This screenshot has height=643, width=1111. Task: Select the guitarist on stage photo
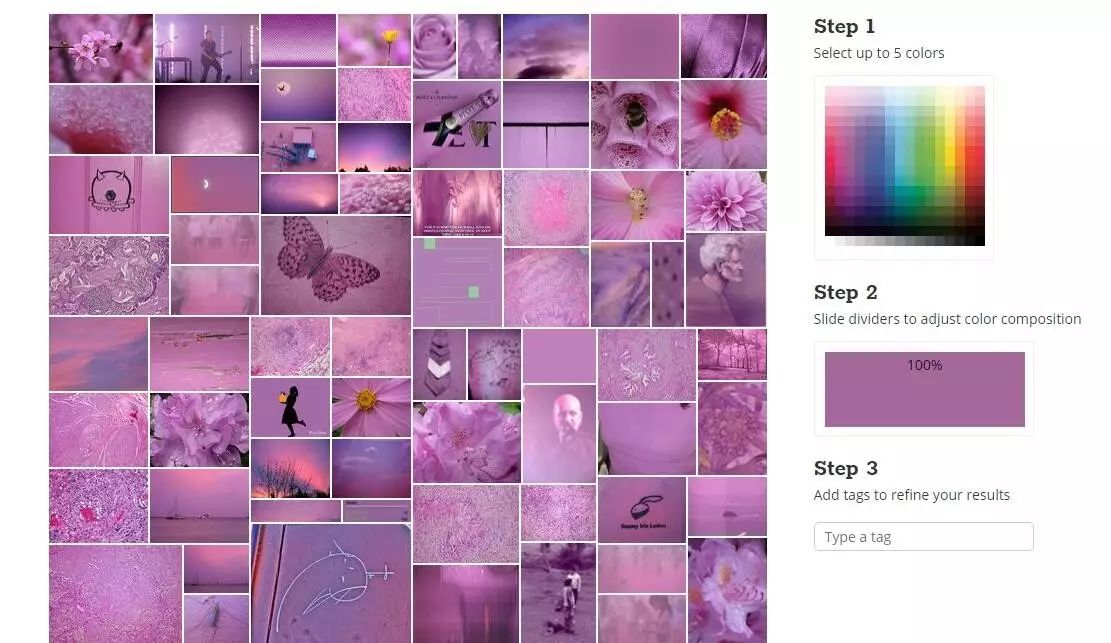pos(207,48)
